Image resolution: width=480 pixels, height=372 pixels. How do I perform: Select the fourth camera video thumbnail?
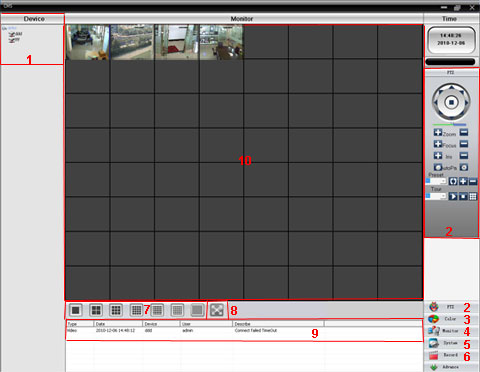pos(222,42)
